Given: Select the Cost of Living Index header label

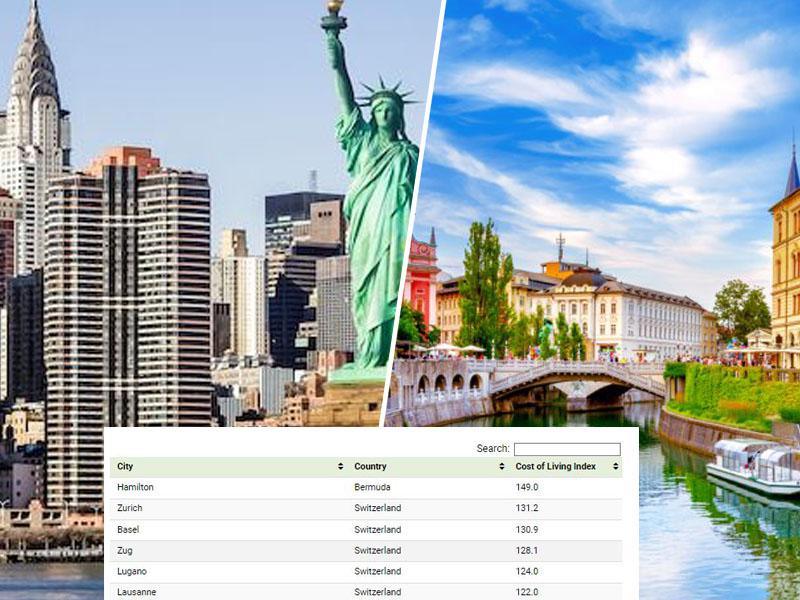Looking at the screenshot, I should [x=556, y=466].
